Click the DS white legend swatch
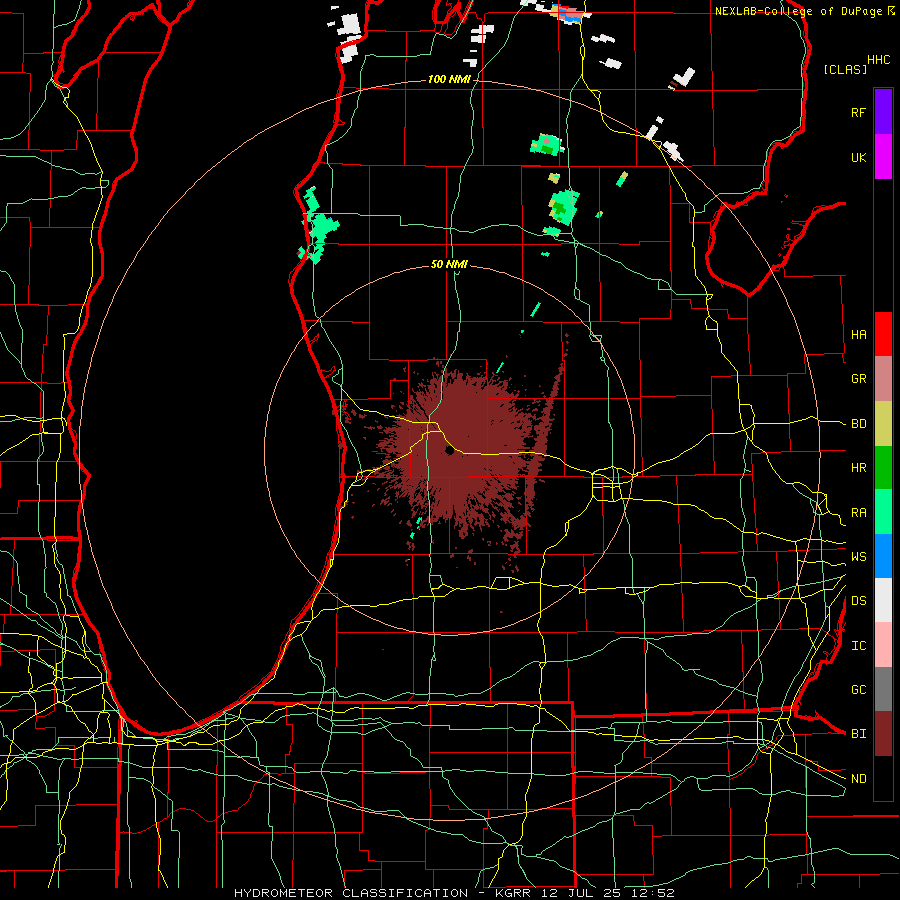Image resolution: width=900 pixels, height=900 pixels. (x=883, y=600)
